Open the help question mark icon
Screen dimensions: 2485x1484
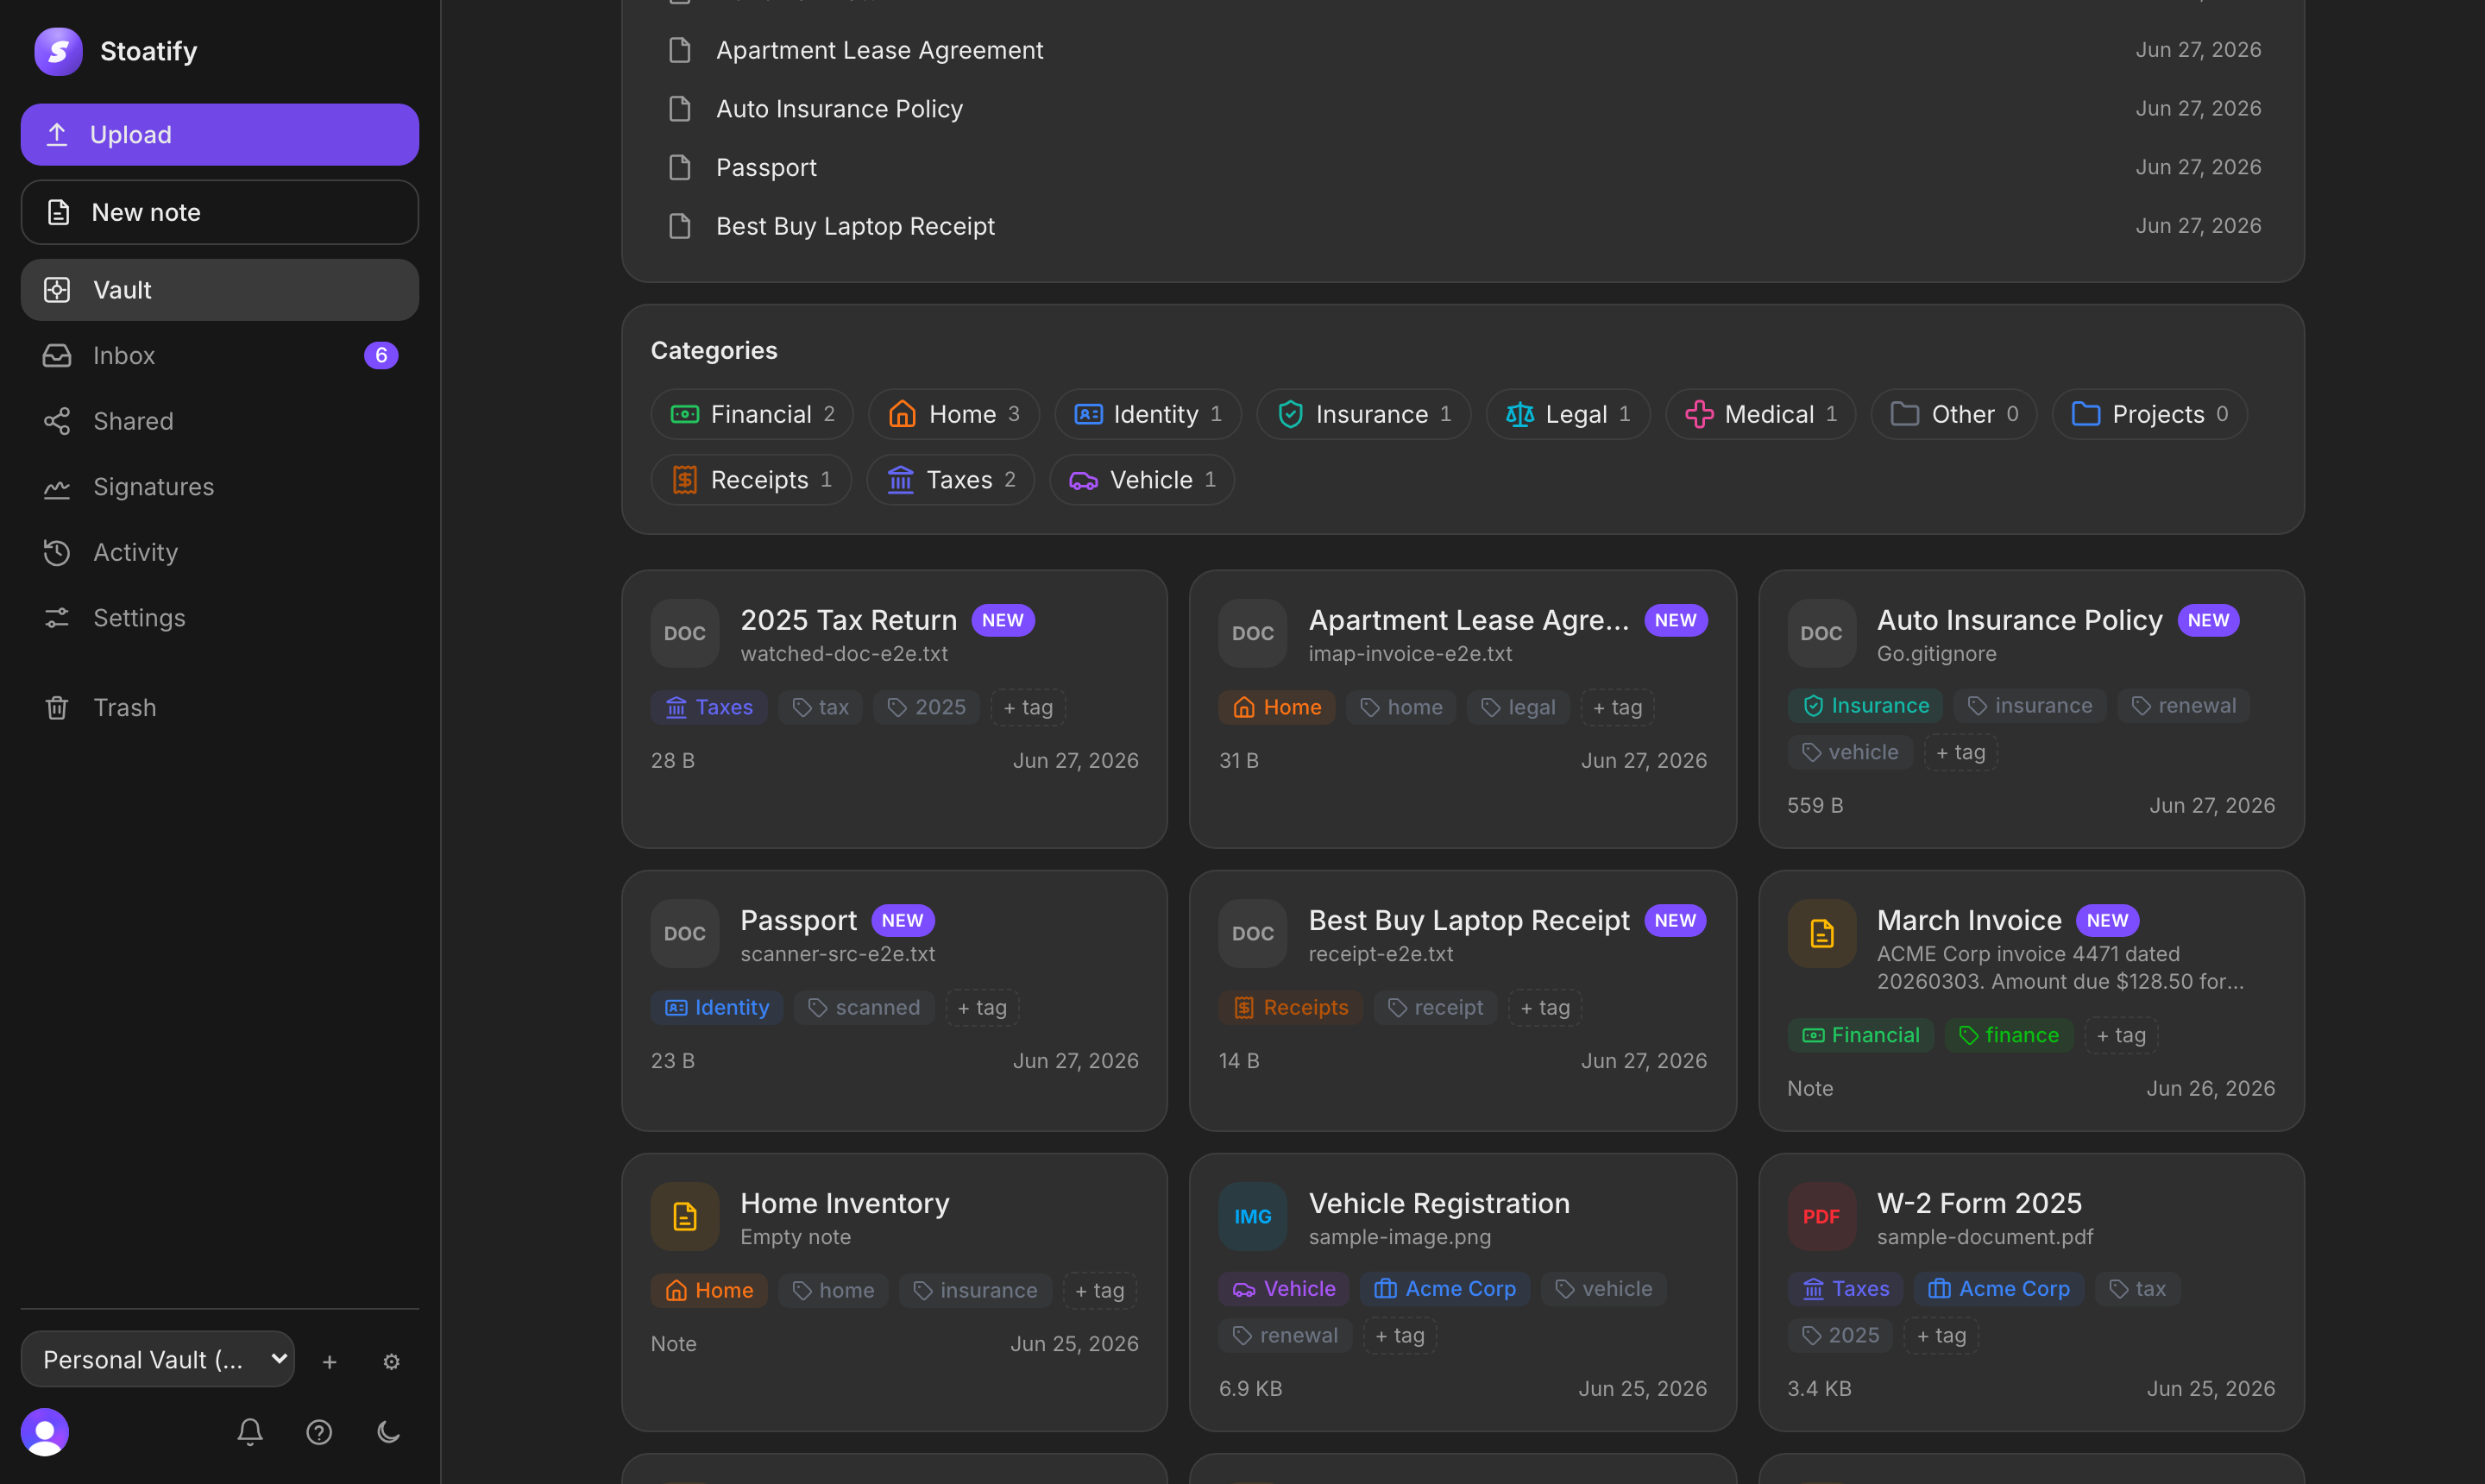coord(319,1432)
